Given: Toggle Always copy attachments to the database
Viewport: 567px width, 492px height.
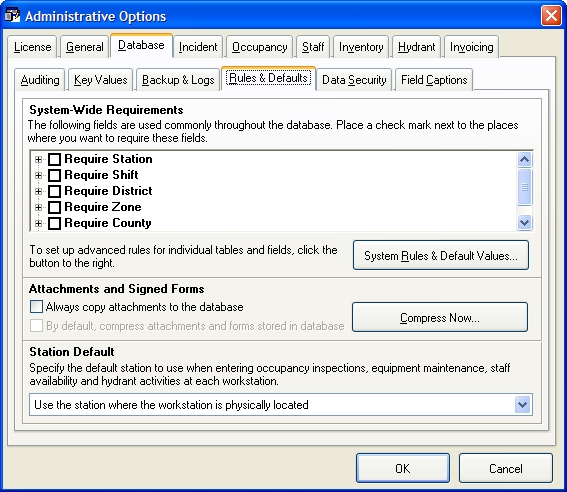Looking at the screenshot, I should point(36,307).
